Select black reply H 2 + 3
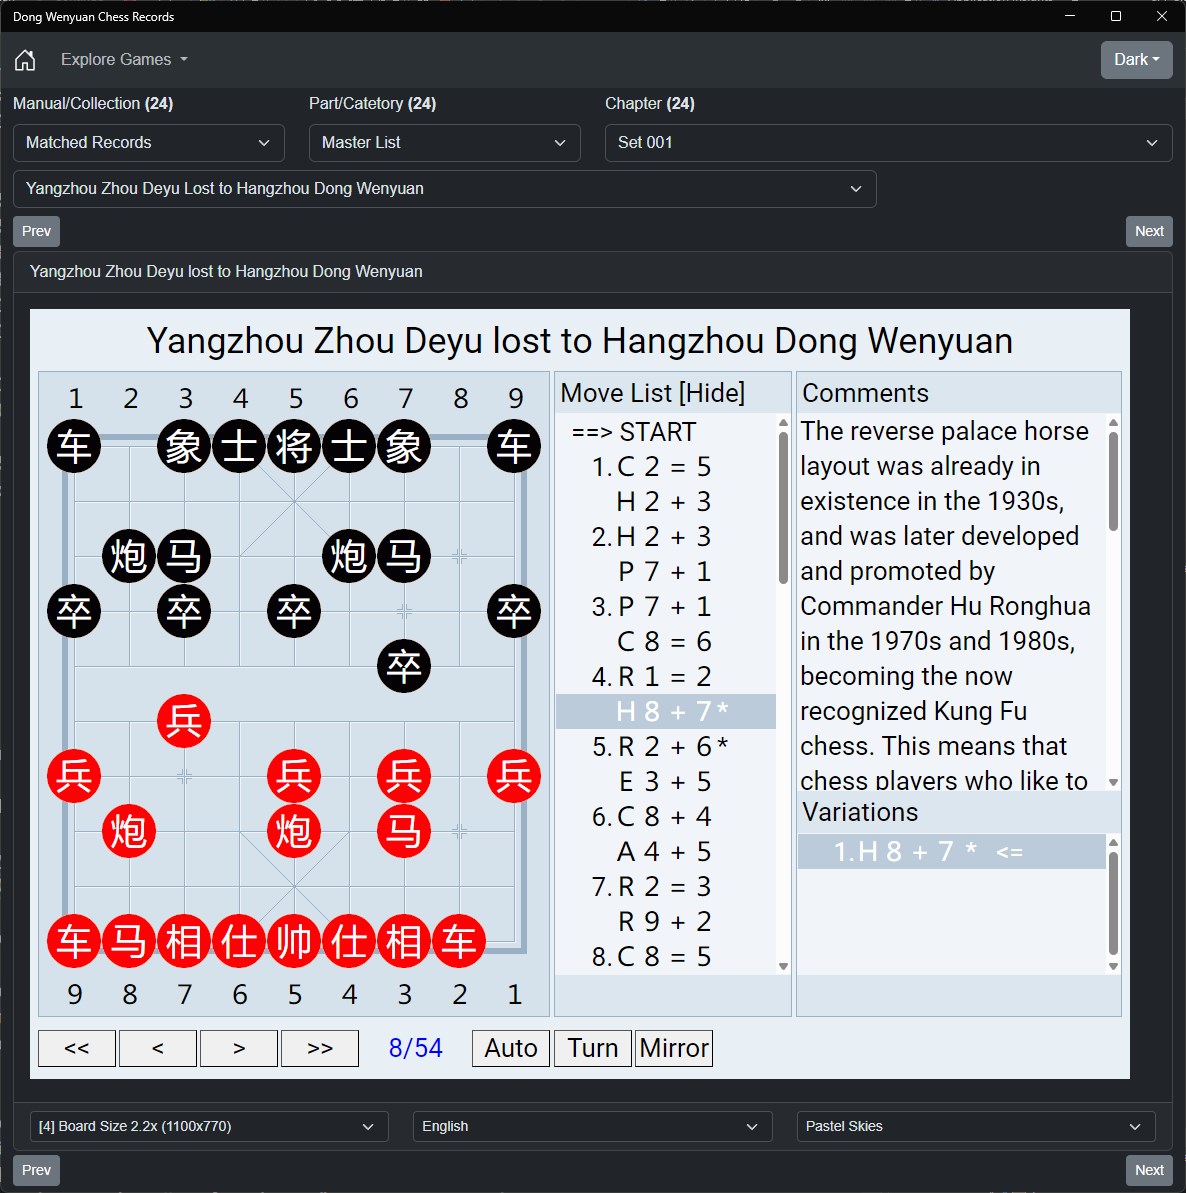This screenshot has width=1186, height=1193. [x=666, y=502]
